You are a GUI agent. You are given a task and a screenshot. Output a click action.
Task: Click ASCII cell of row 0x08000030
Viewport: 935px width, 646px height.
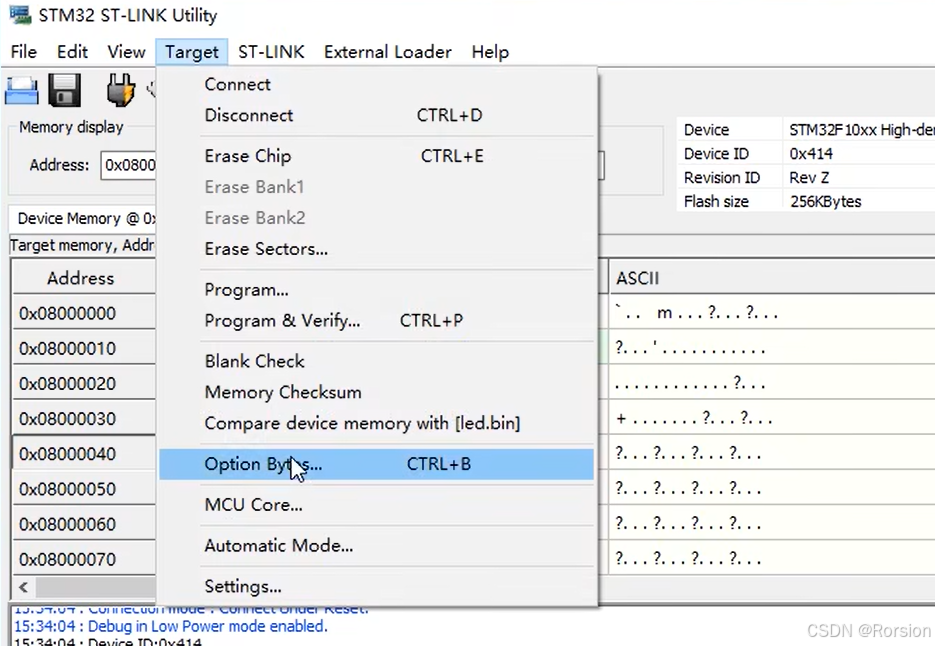pos(772,418)
